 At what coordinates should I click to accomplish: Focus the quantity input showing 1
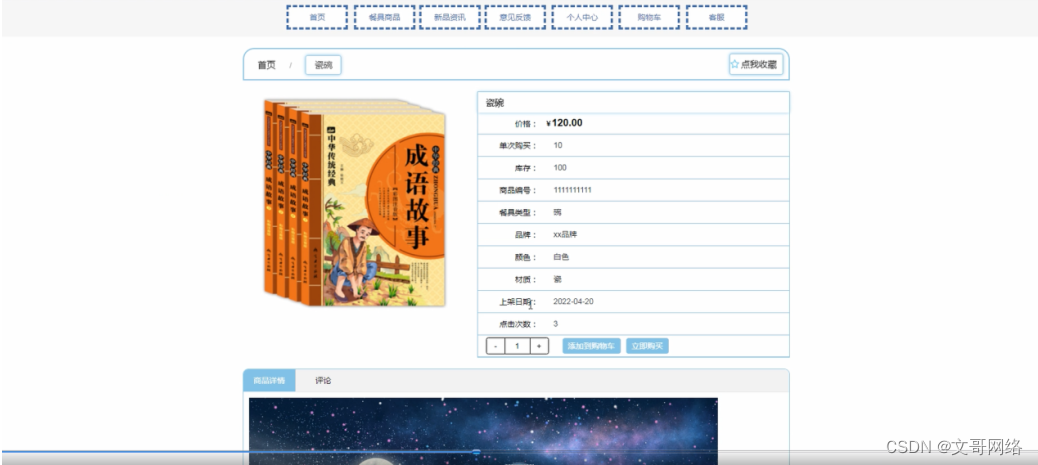tap(517, 346)
